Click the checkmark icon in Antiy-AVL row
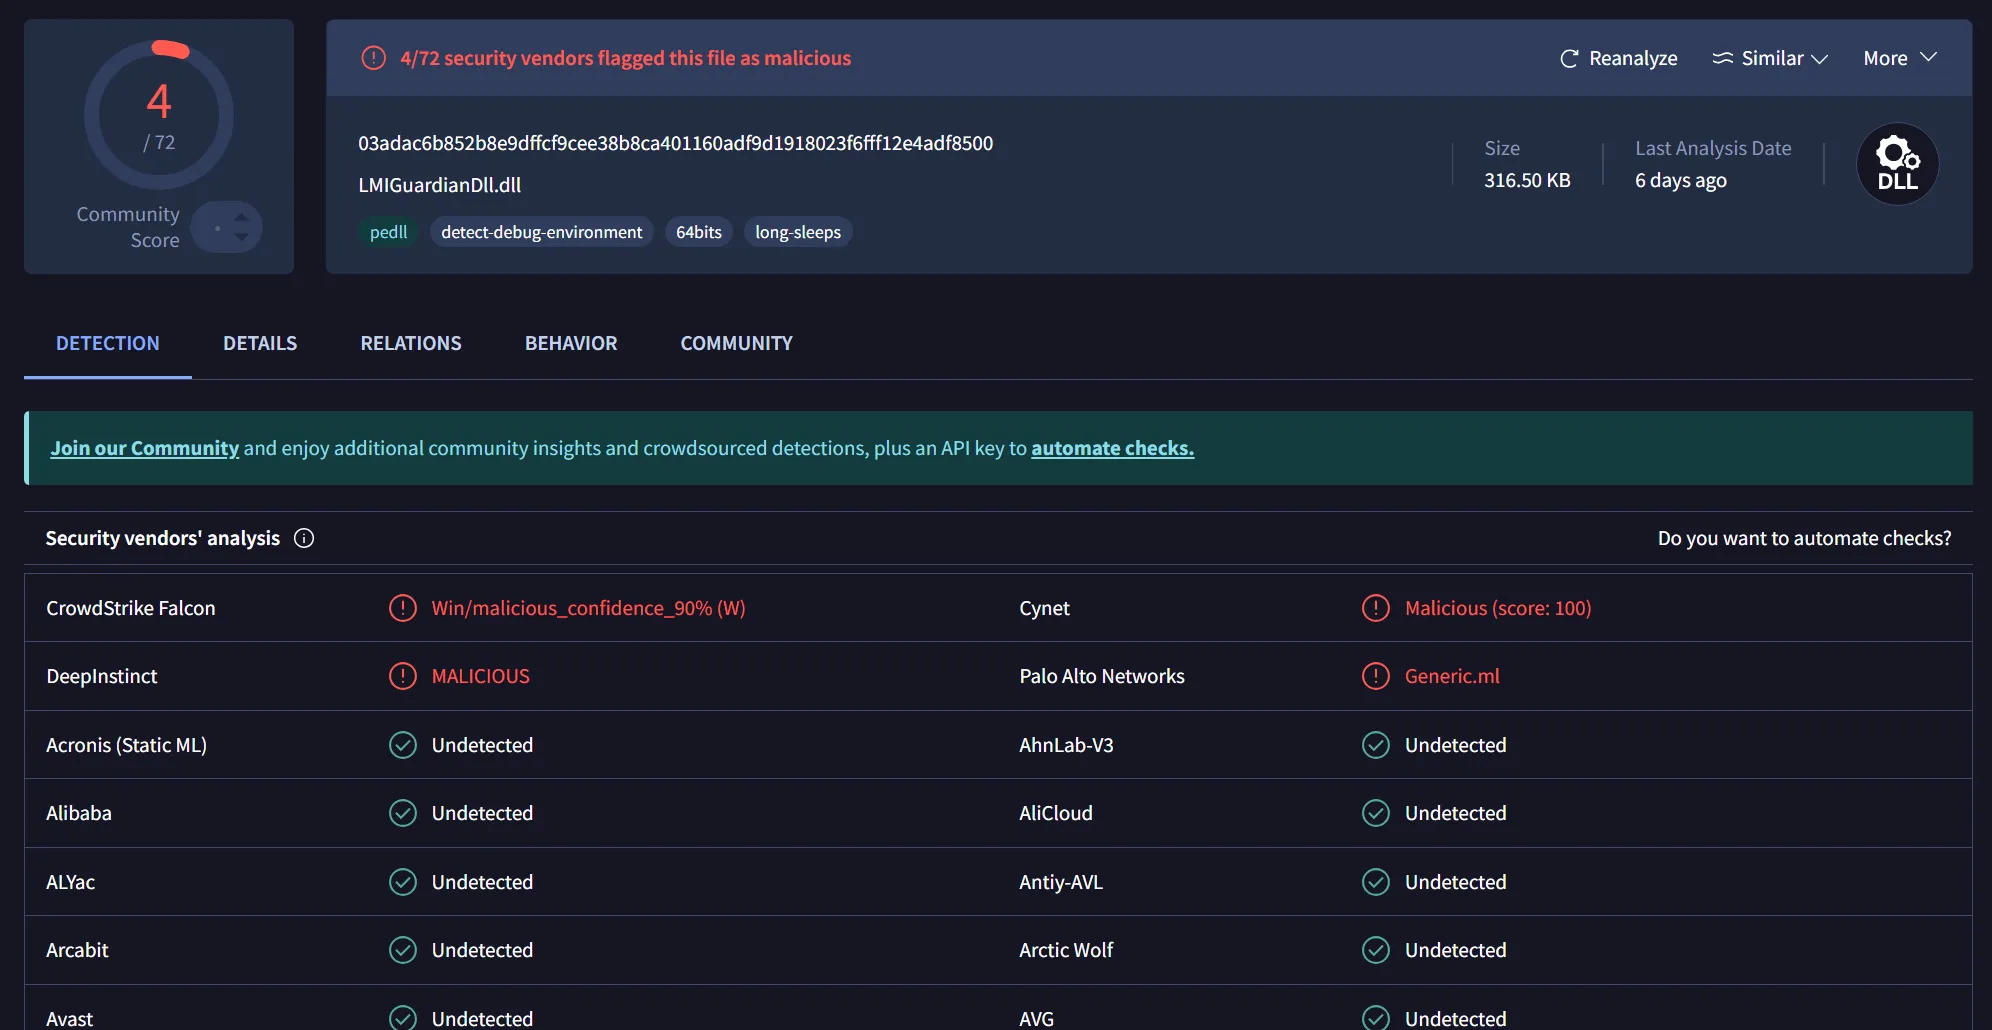The width and height of the screenshot is (1992, 1030). [1375, 882]
